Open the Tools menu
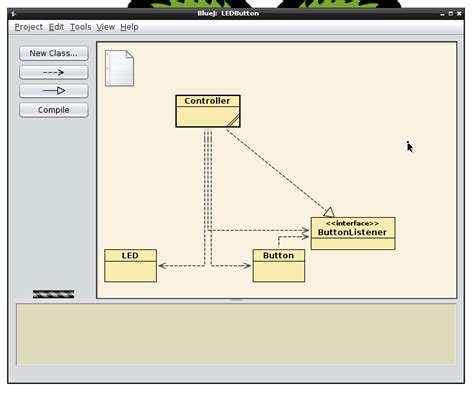This screenshot has height=393, width=474. pos(80,27)
